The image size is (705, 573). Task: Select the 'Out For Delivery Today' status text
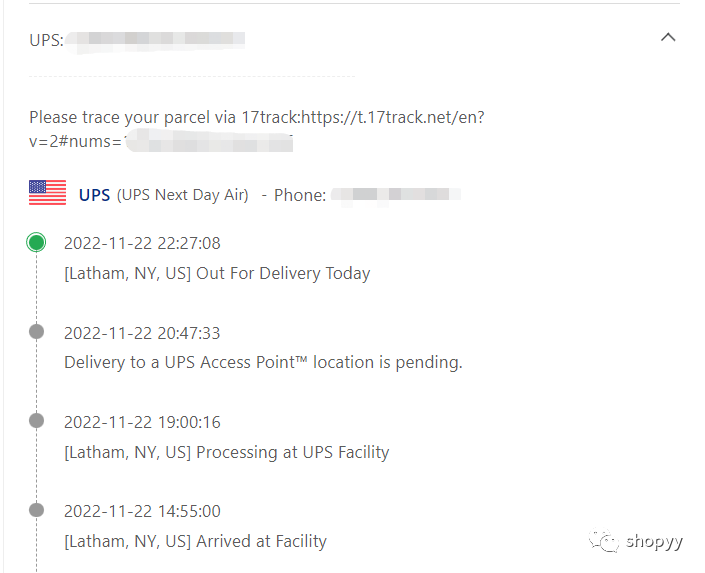[x=283, y=273]
